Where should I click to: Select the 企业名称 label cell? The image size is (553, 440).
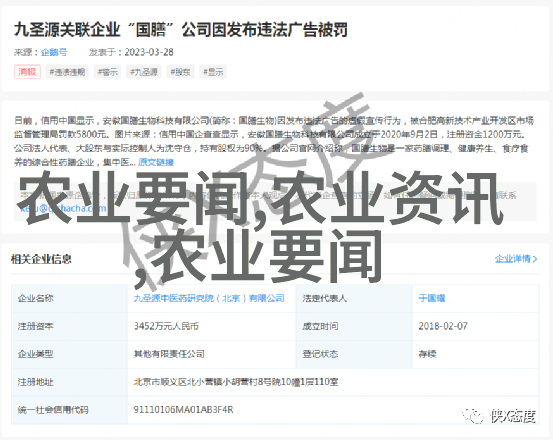[x=69, y=298]
